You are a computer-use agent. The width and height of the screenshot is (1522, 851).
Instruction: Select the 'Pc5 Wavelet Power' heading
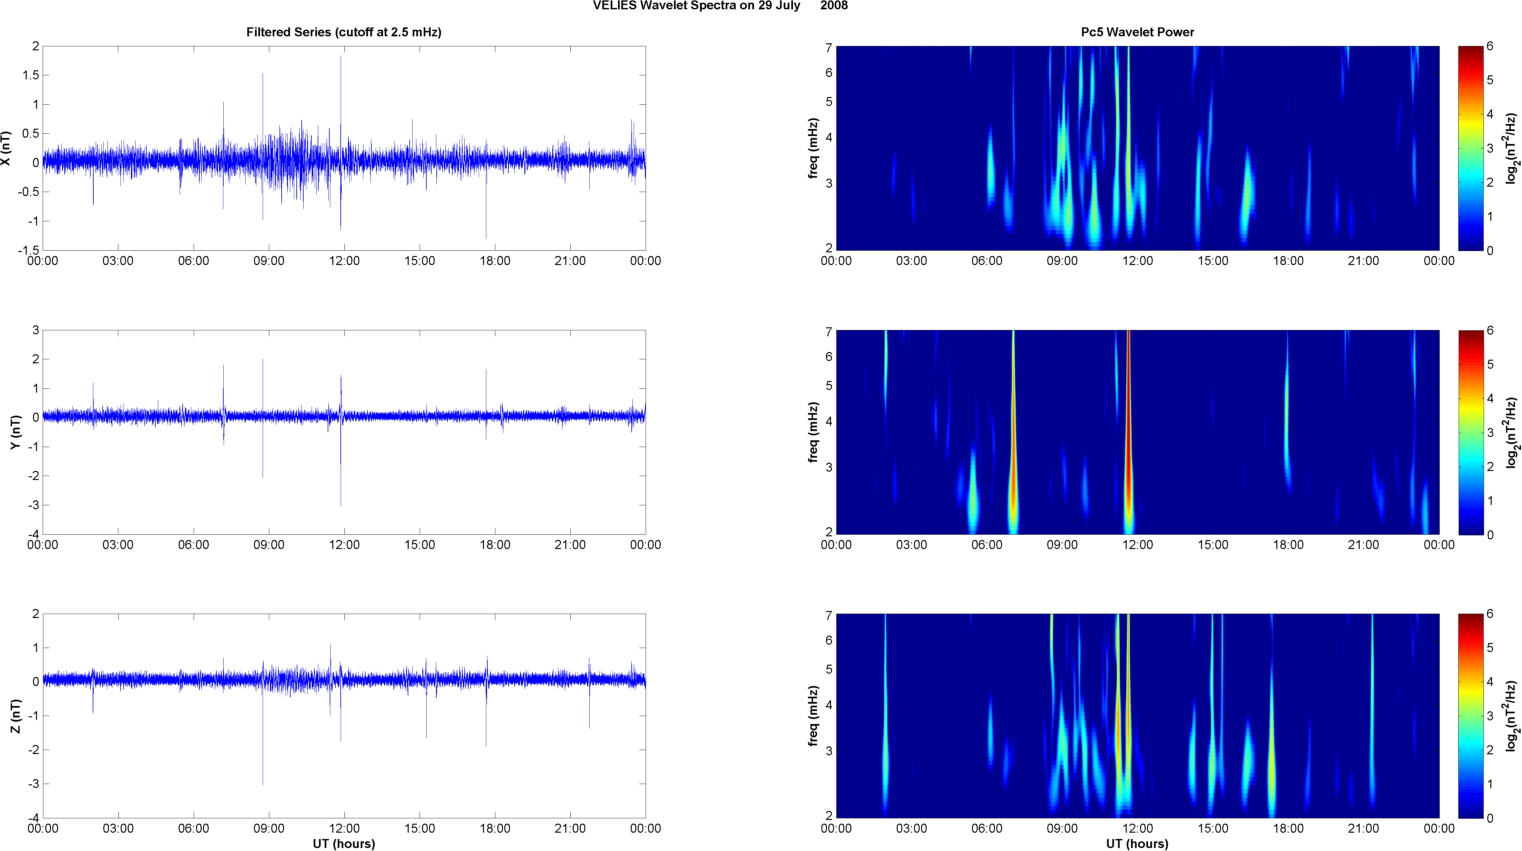coord(1137,32)
